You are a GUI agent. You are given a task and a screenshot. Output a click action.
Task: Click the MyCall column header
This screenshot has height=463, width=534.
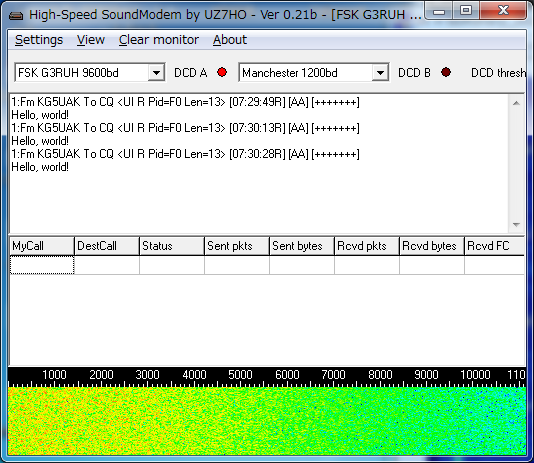click(42, 246)
